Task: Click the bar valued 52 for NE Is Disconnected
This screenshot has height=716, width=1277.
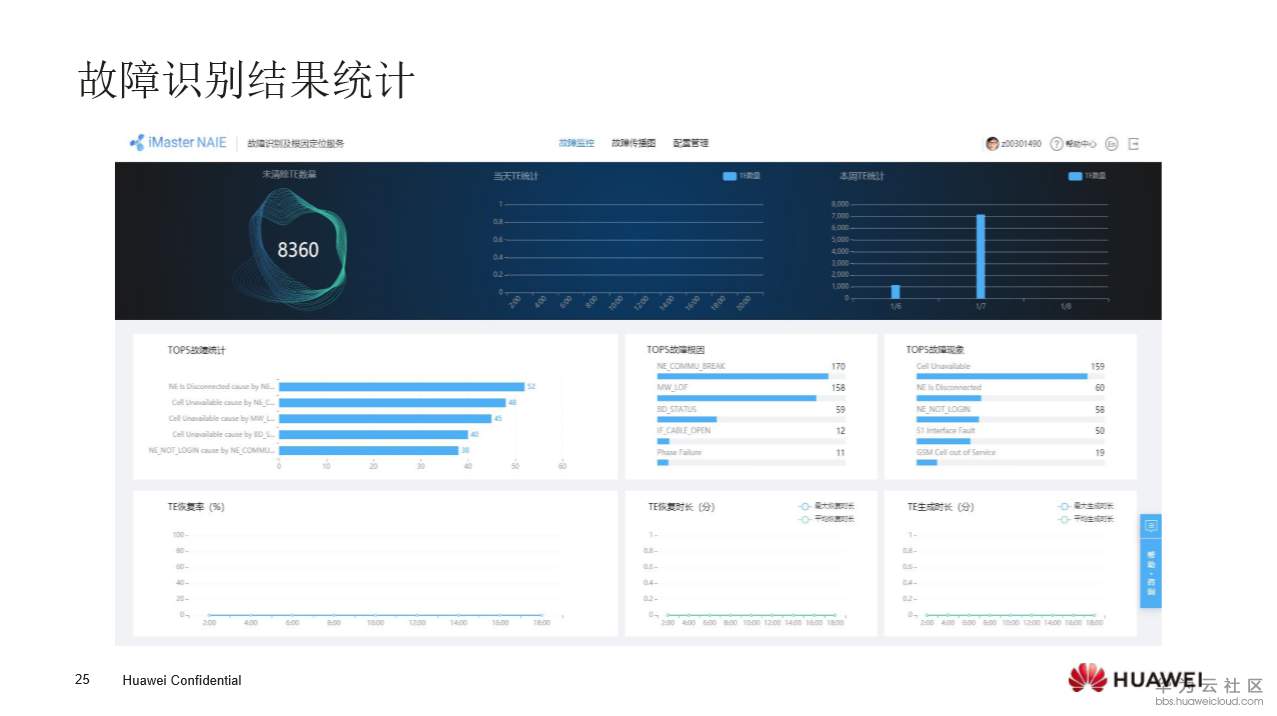Action: click(401, 386)
